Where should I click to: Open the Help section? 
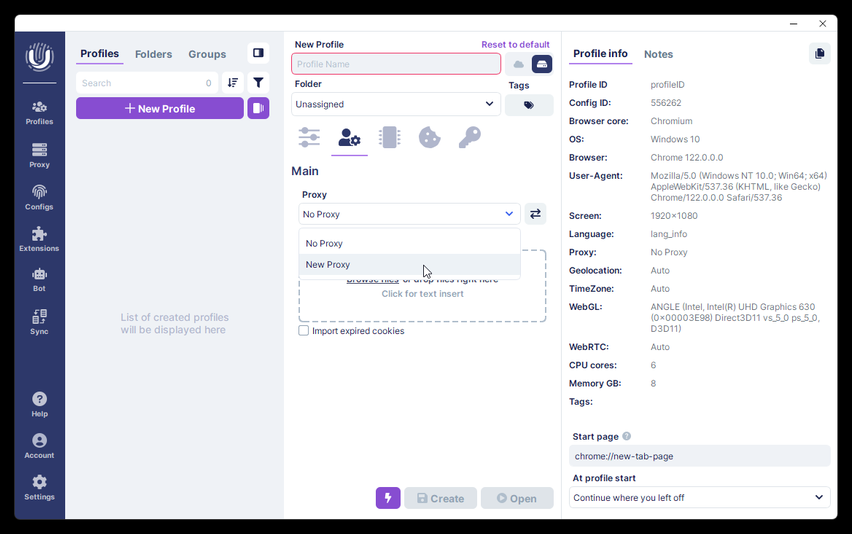39,405
